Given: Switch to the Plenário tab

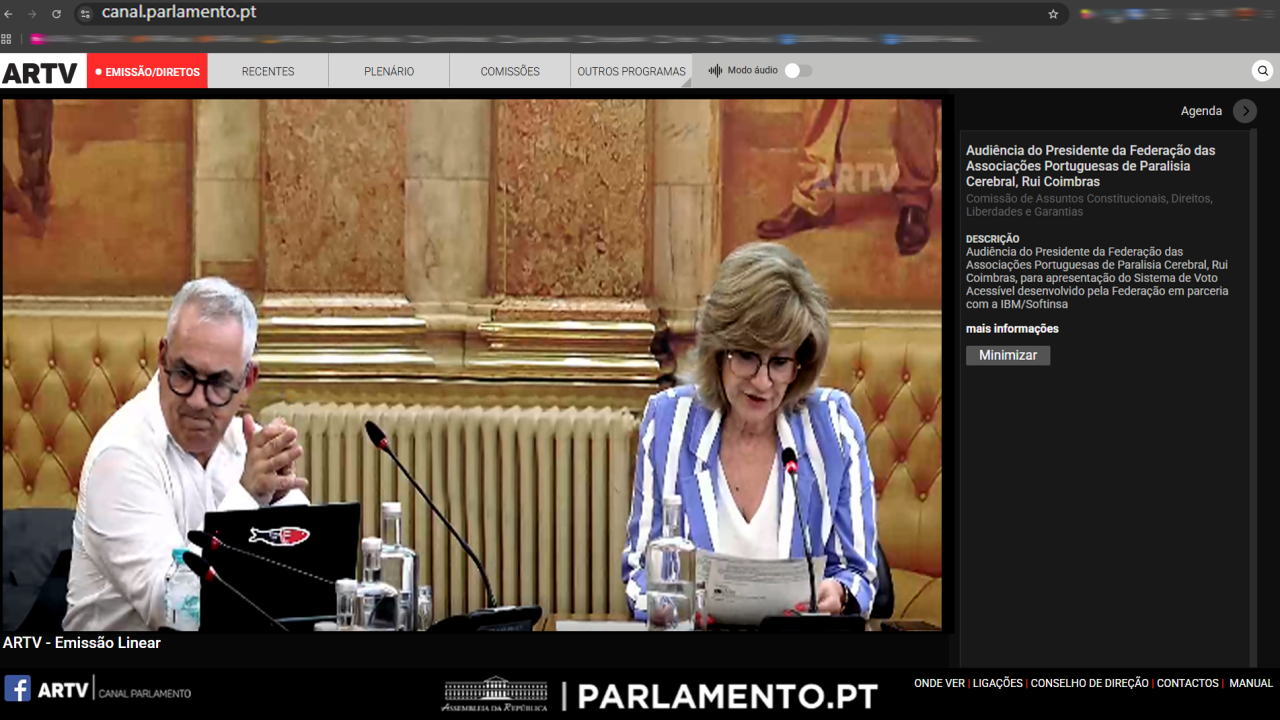Looking at the screenshot, I should [x=389, y=71].
